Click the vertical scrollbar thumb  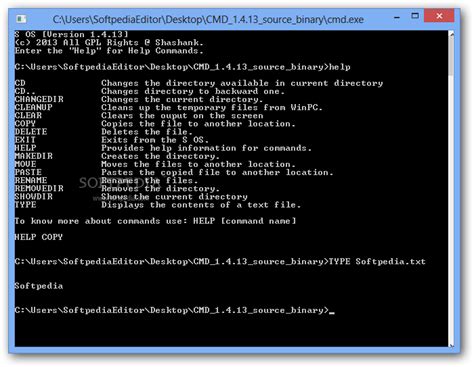point(451,57)
